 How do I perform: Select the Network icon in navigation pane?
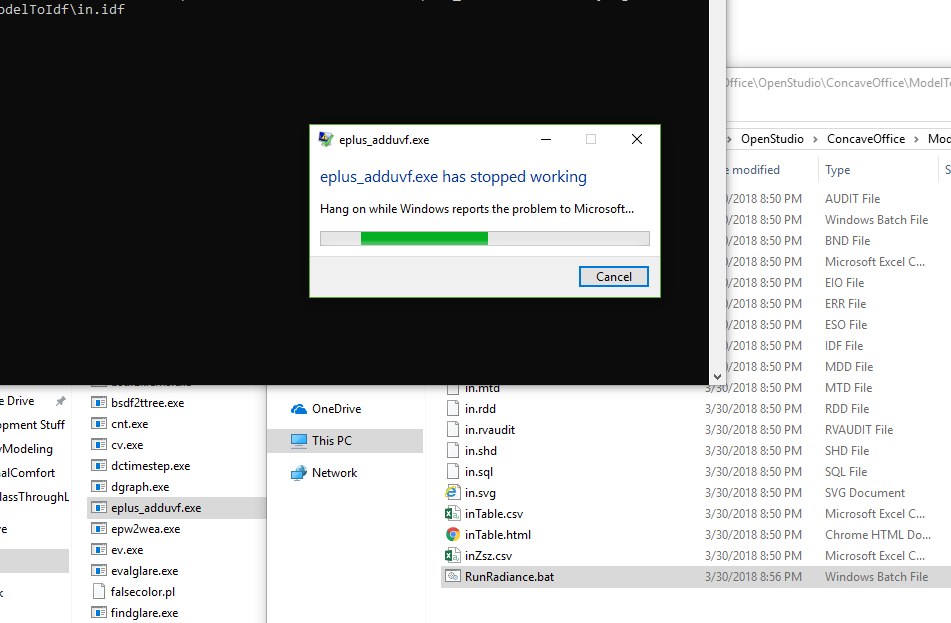point(298,473)
